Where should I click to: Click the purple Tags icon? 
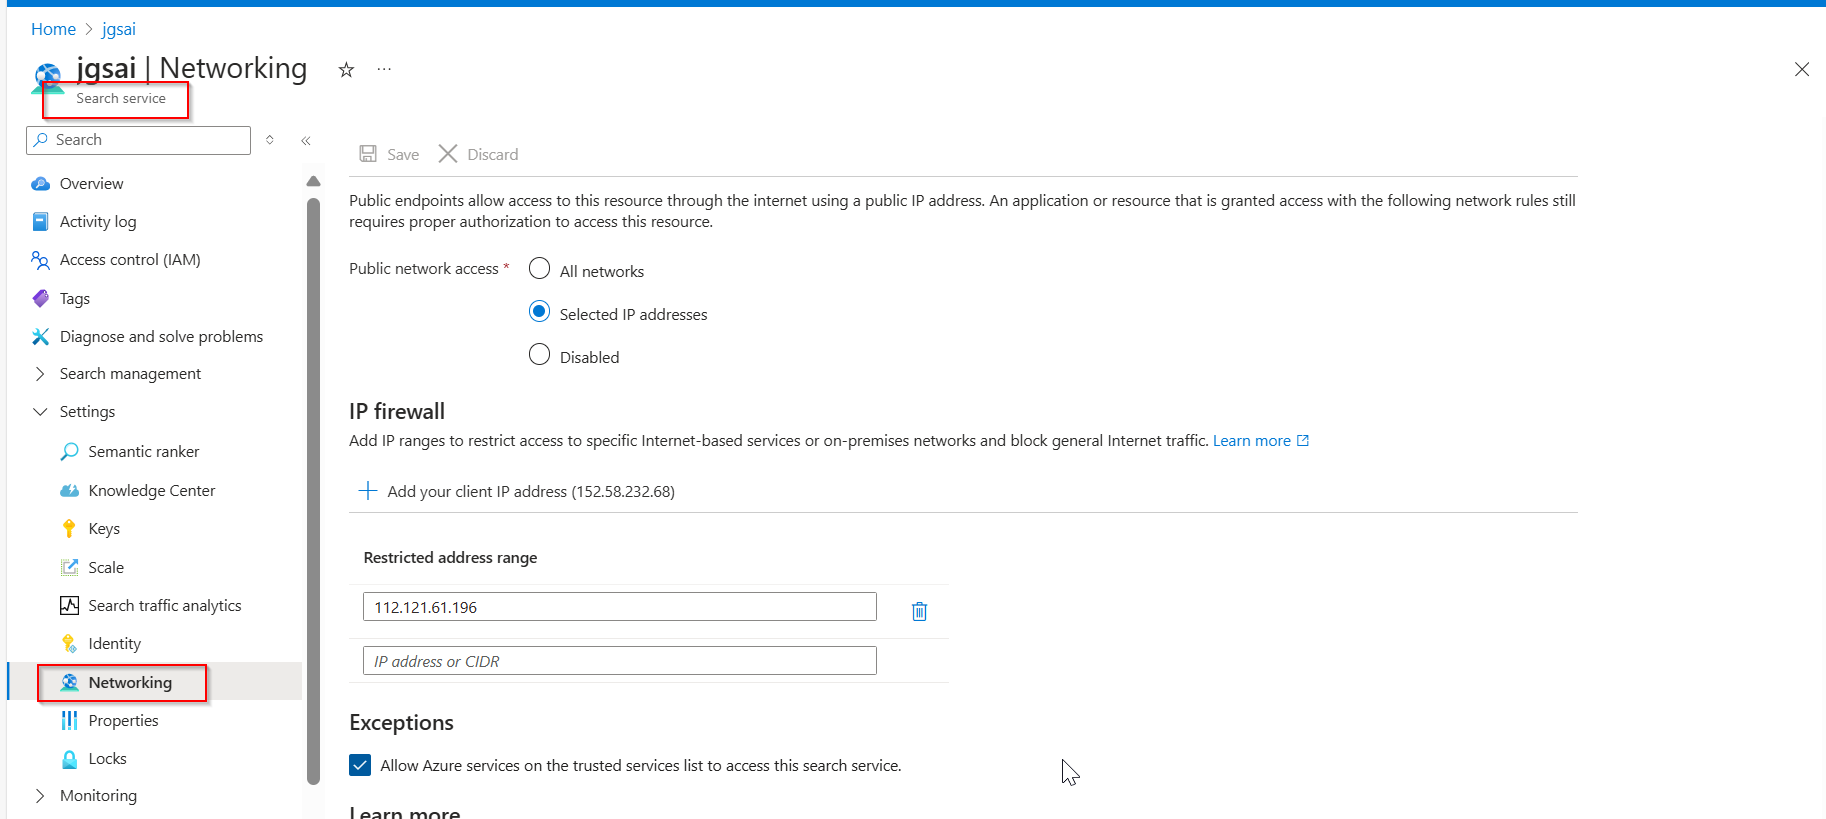tap(40, 298)
